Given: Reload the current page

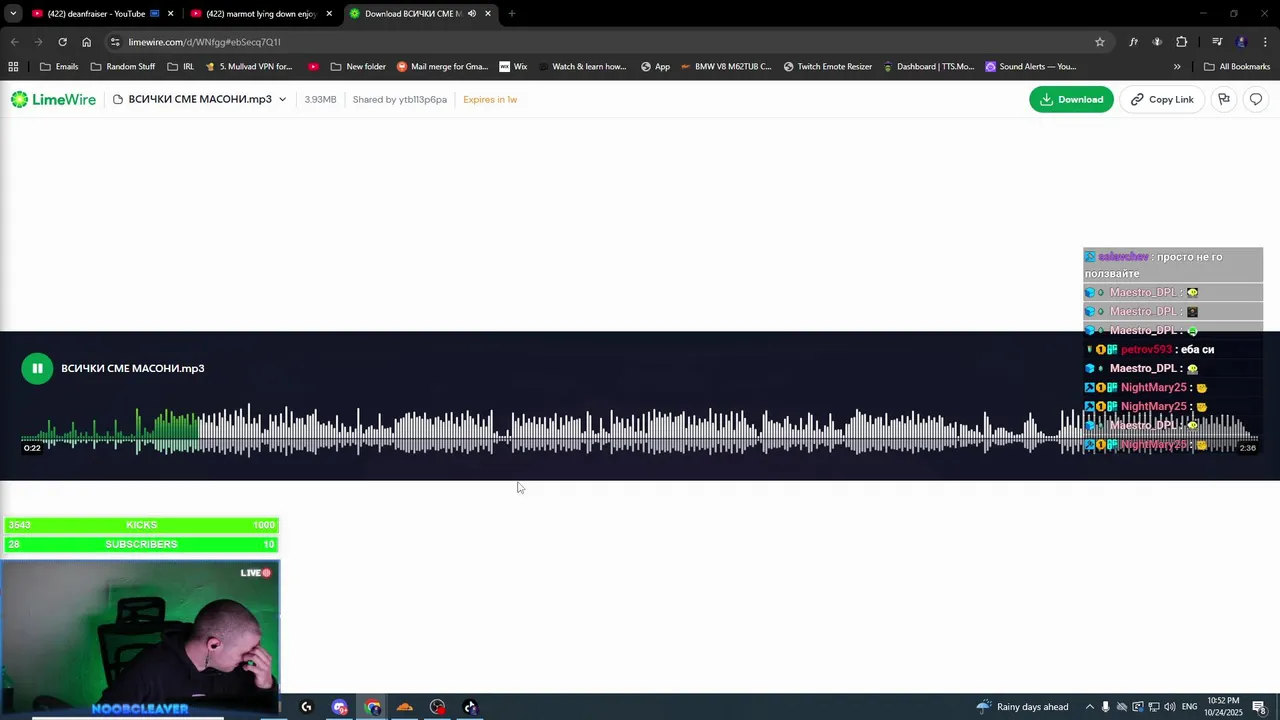Looking at the screenshot, I should coord(62,42).
